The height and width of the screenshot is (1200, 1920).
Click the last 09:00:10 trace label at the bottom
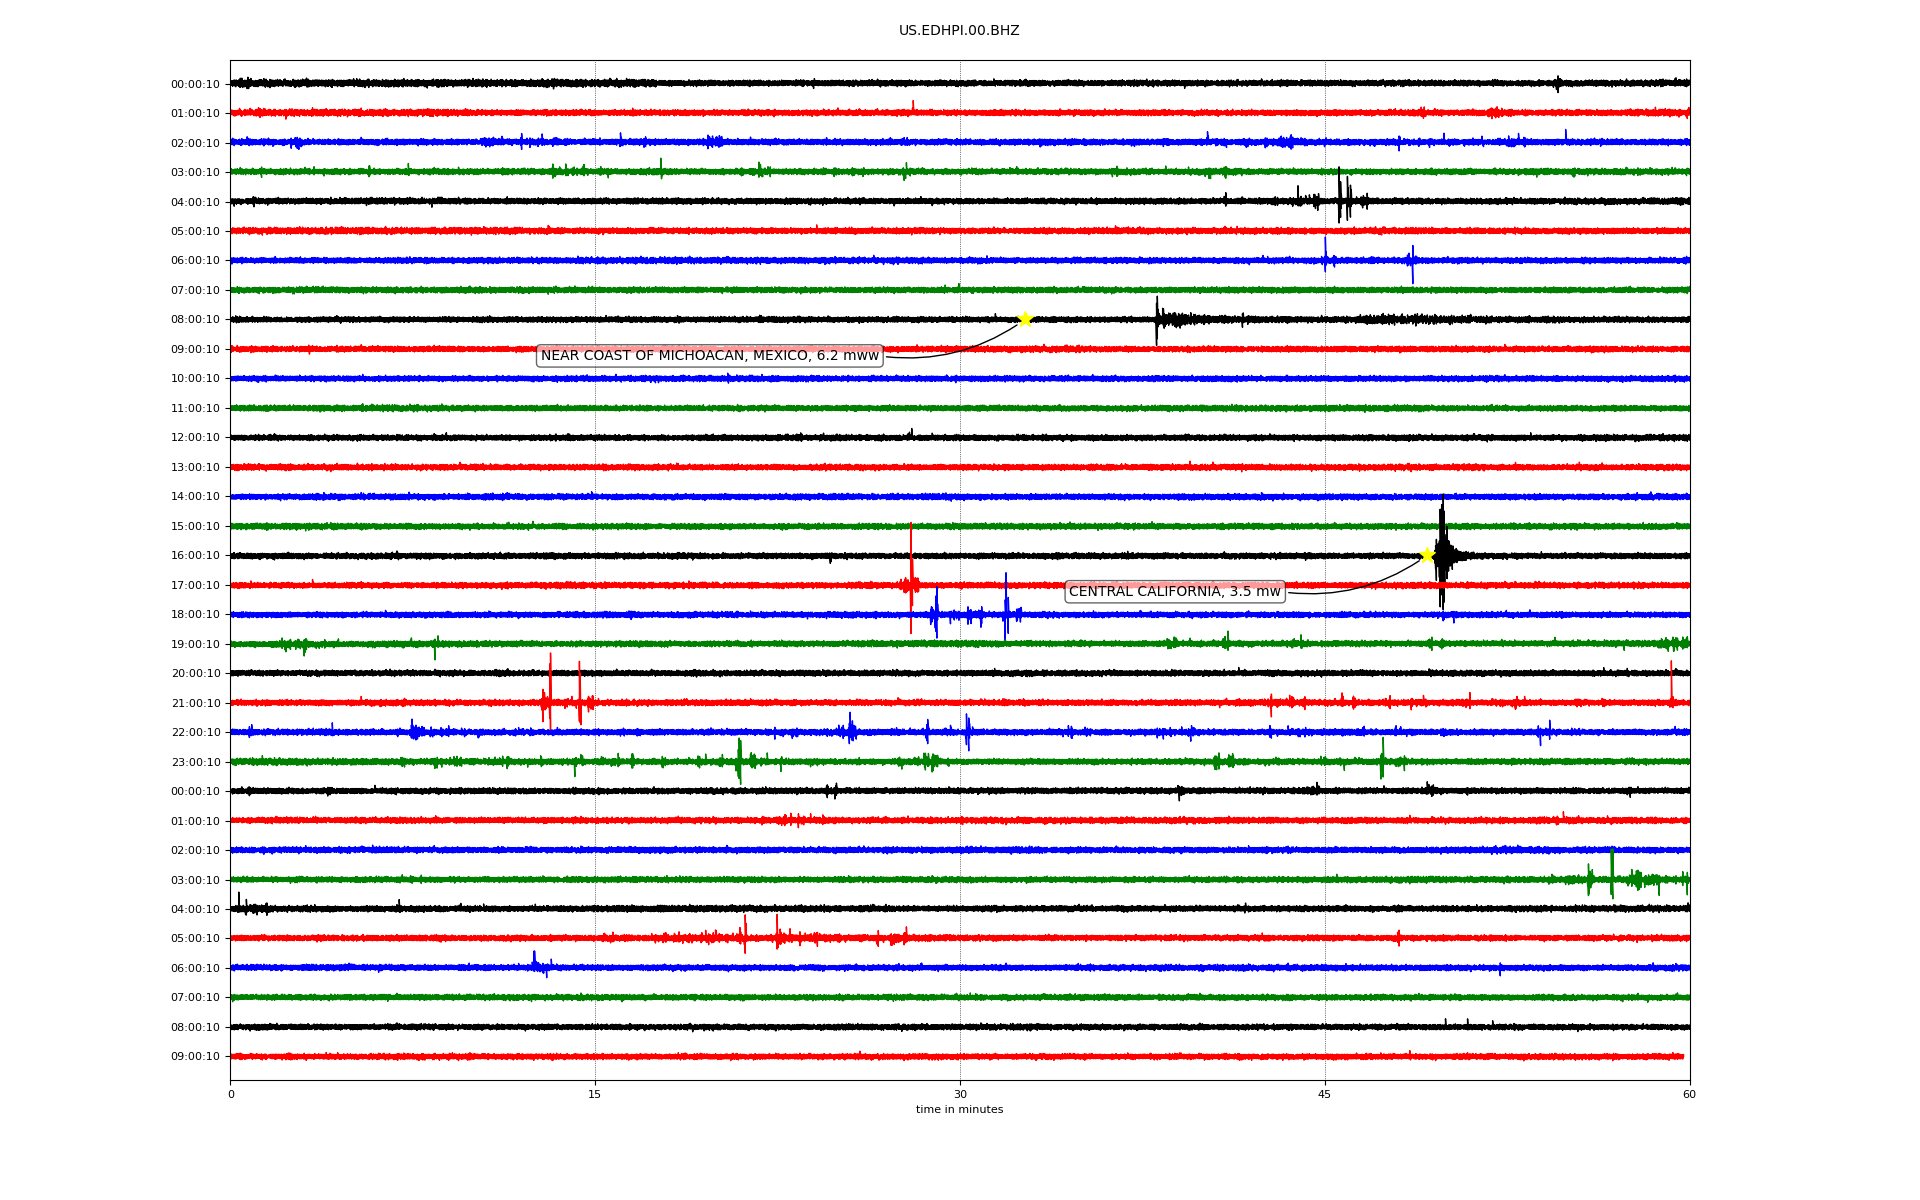195,1057
